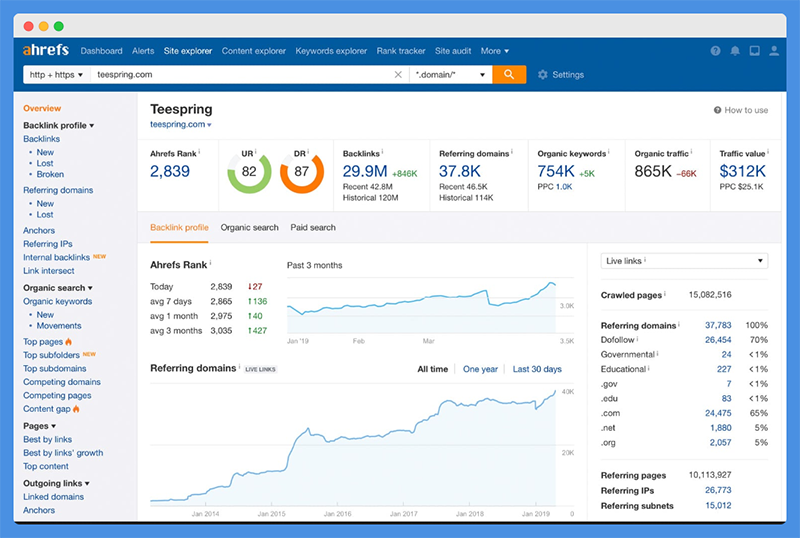
Task: Open Site audit
Action: pyautogui.click(x=453, y=51)
